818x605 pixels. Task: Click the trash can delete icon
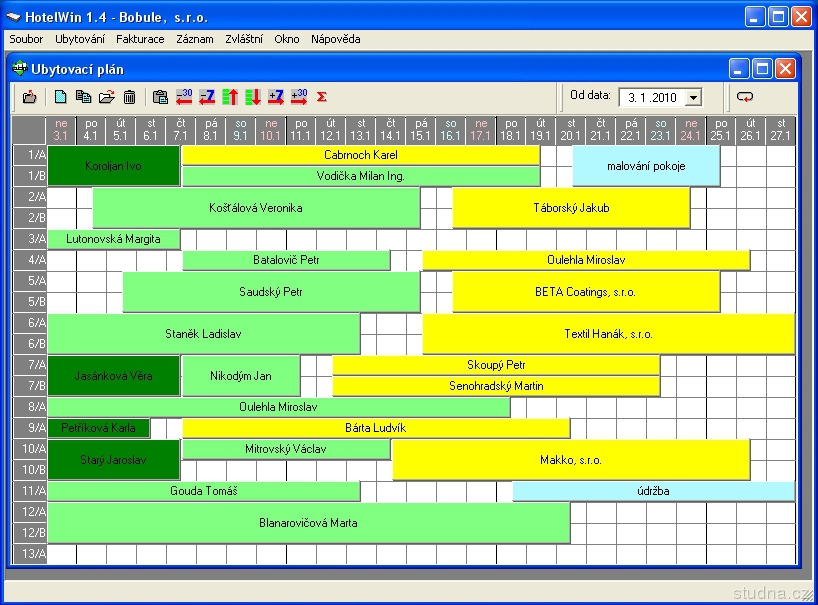pos(129,97)
